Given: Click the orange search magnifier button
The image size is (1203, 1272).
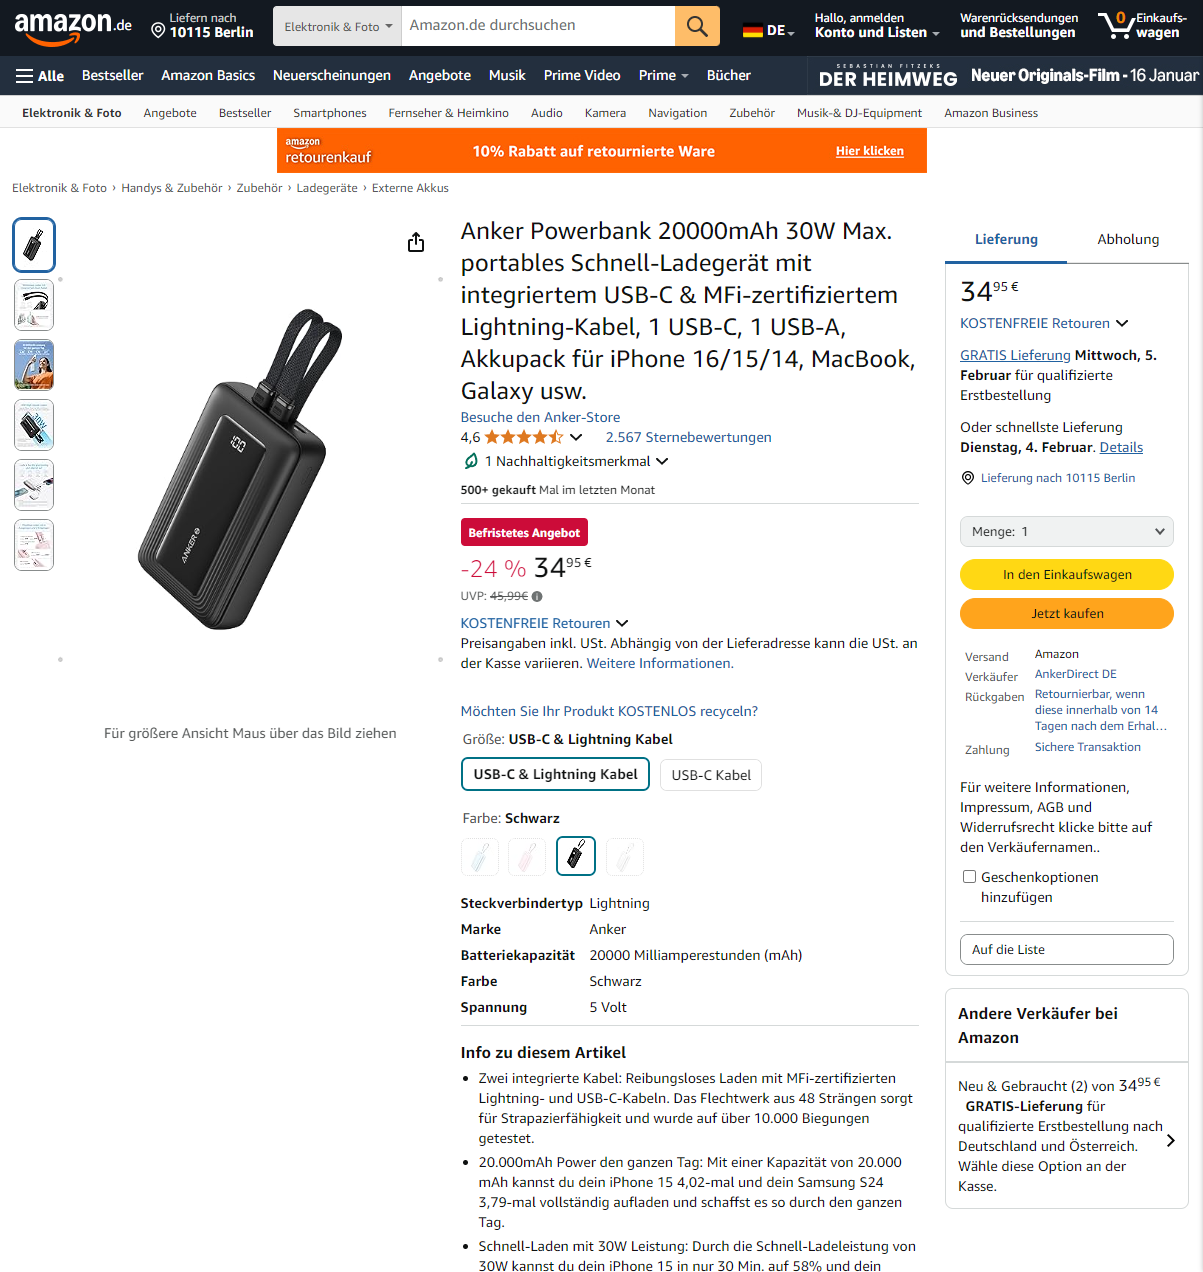Looking at the screenshot, I should click(x=697, y=26).
